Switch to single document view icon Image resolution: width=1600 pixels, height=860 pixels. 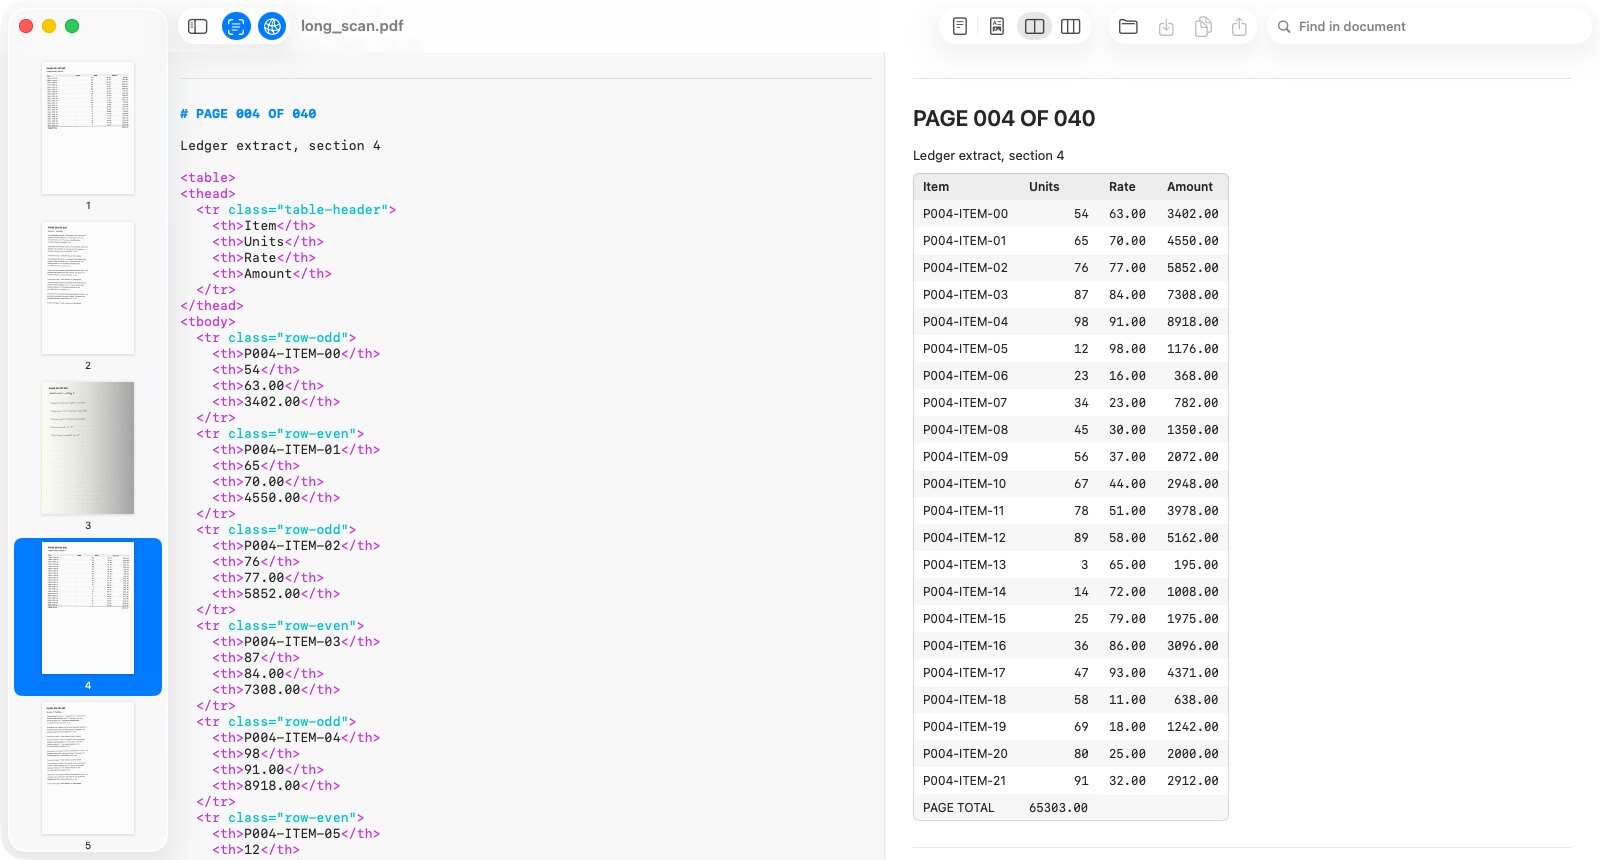(x=960, y=26)
